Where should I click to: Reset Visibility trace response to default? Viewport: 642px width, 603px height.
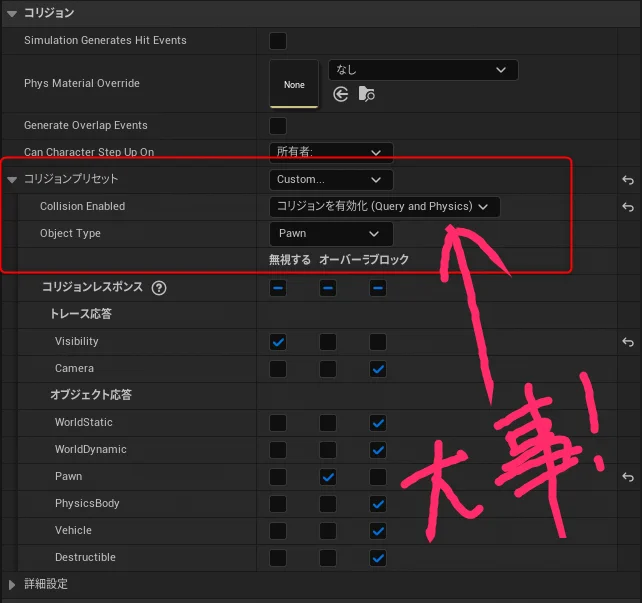[x=628, y=342]
